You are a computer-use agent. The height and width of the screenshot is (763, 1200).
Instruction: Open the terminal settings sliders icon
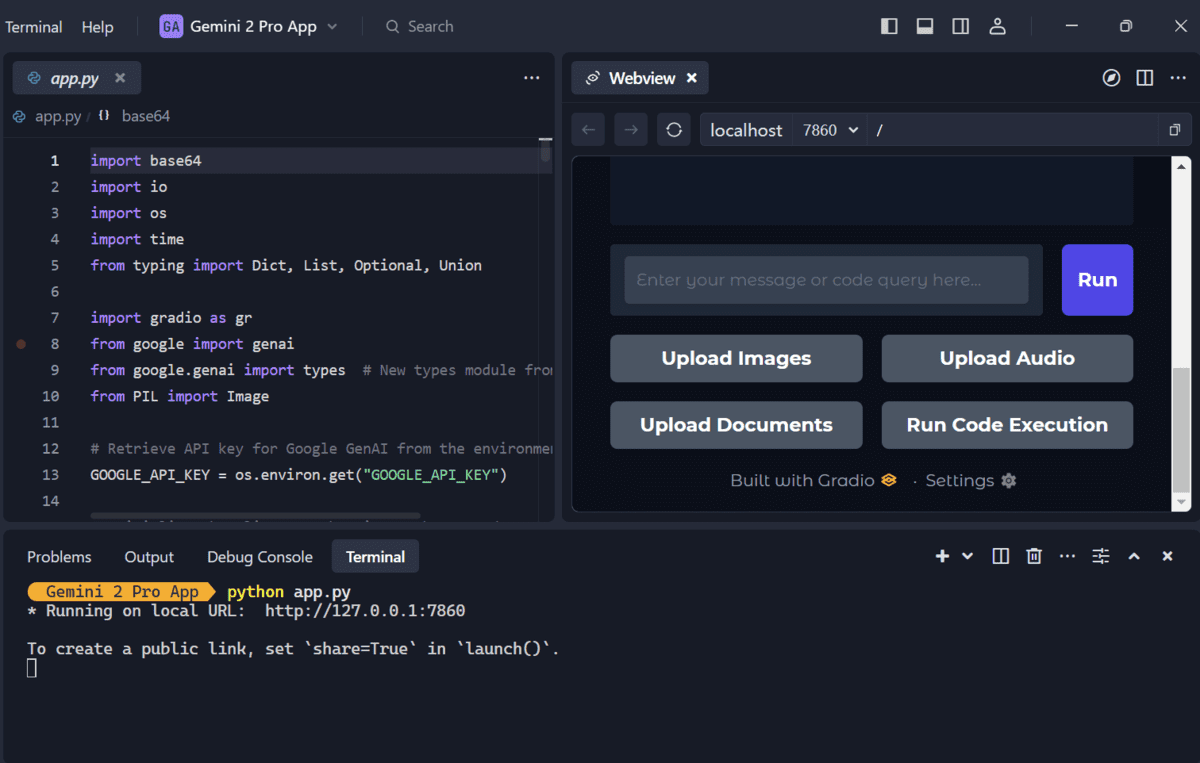[1101, 556]
